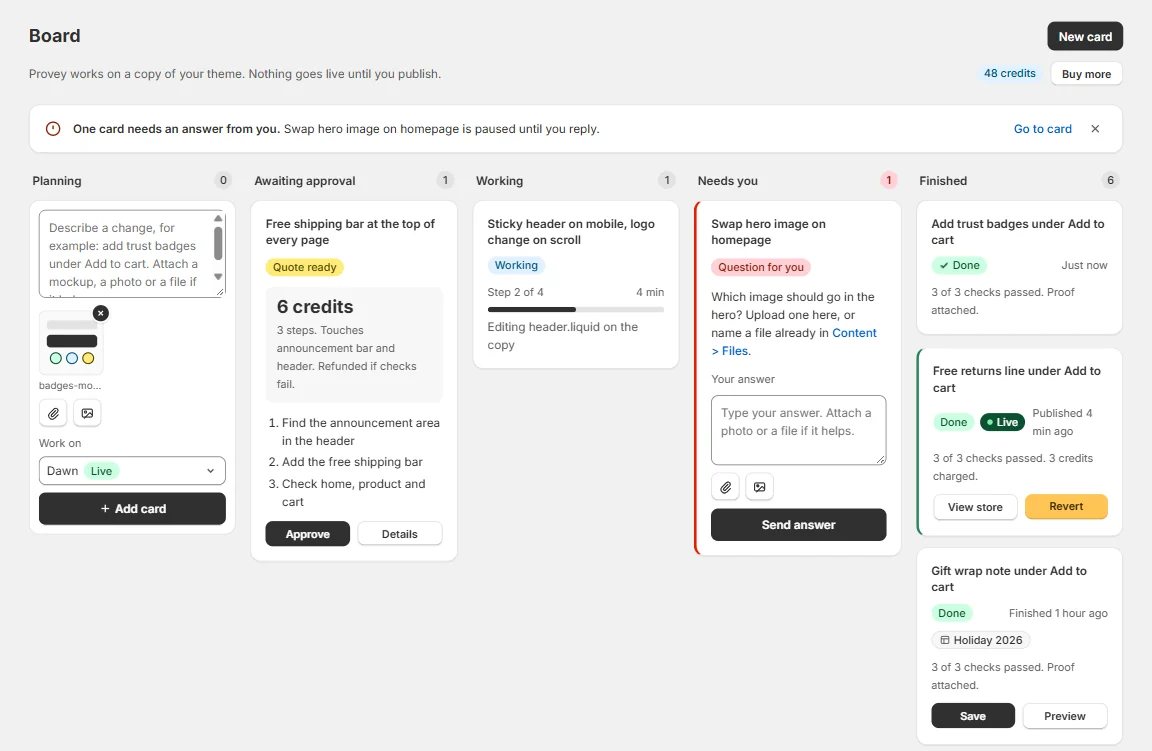
Task: Click the Quote ready badge
Action: [x=304, y=267]
